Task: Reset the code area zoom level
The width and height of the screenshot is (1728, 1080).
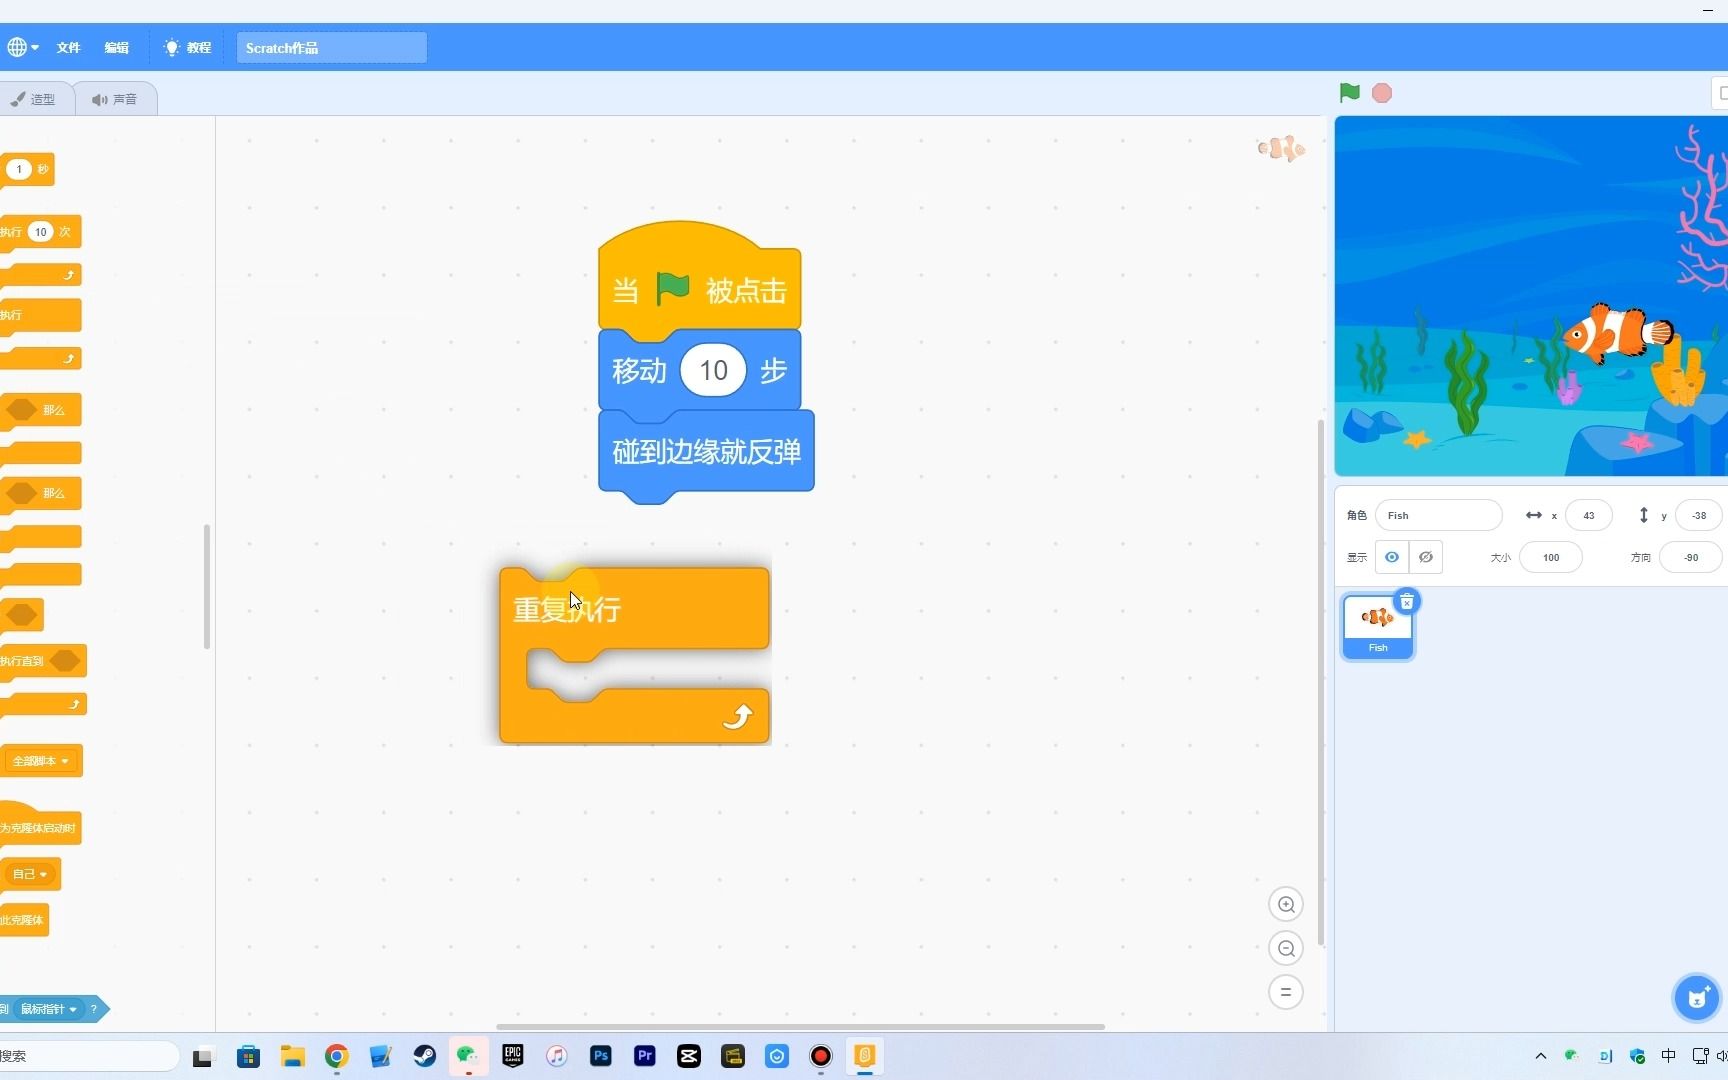Action: click(x=1286, y=991)
